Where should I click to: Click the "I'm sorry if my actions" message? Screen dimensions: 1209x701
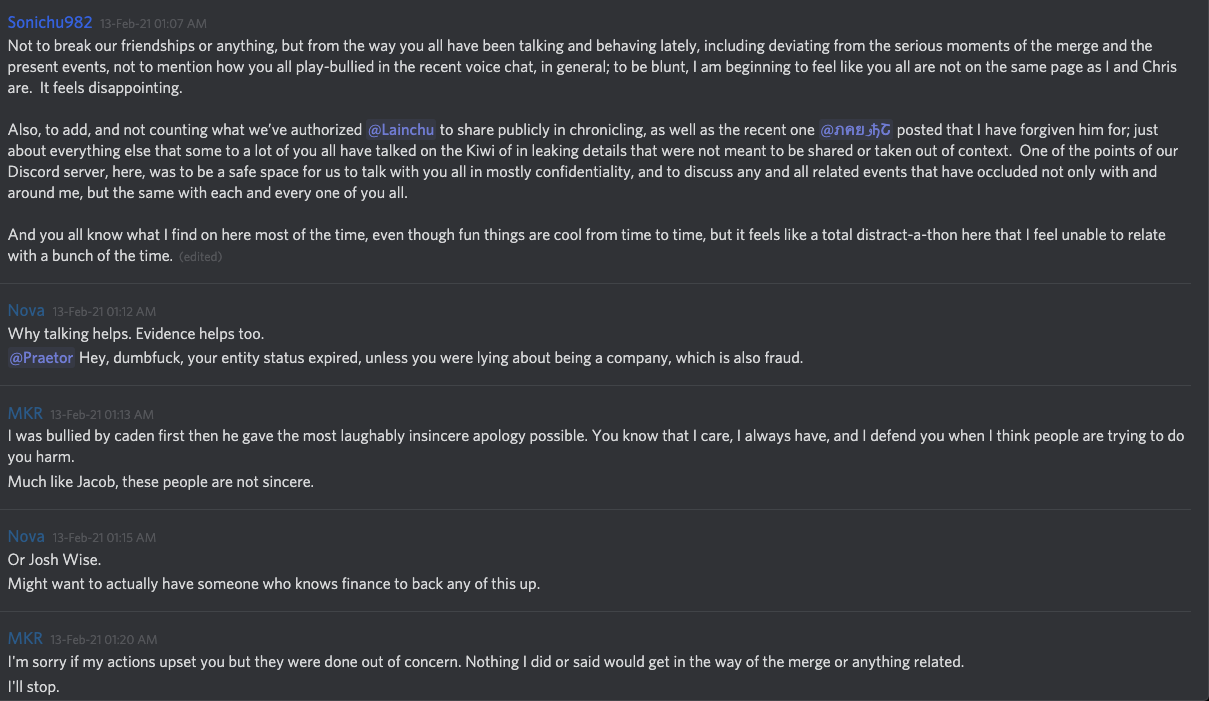(485, 662)
